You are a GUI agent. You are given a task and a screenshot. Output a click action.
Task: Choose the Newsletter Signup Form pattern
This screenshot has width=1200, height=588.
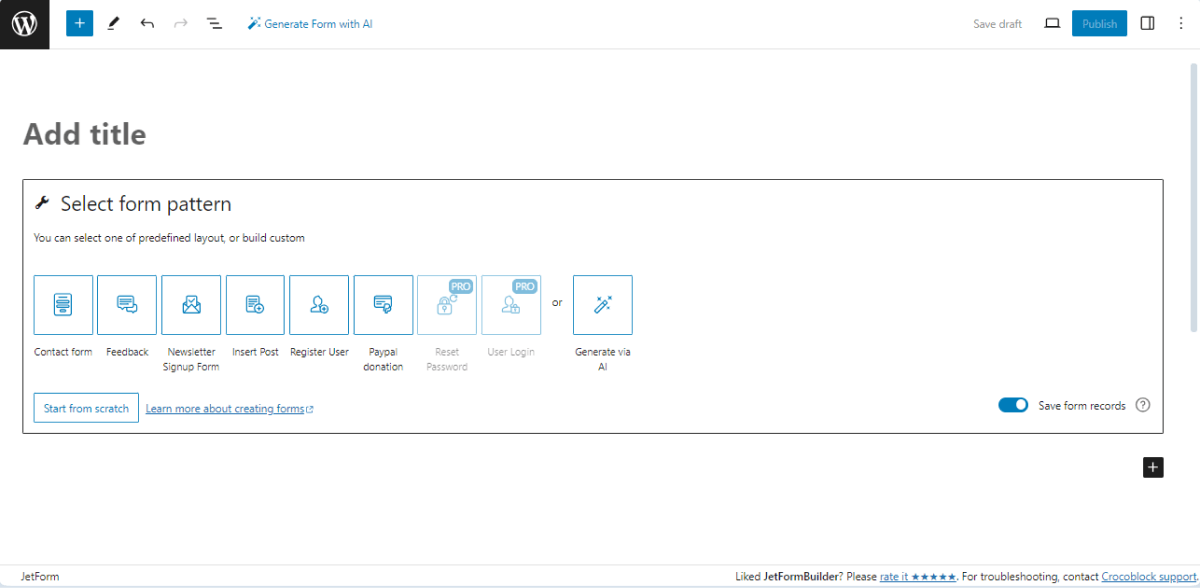pyautogui.click(x=191, y=305)
